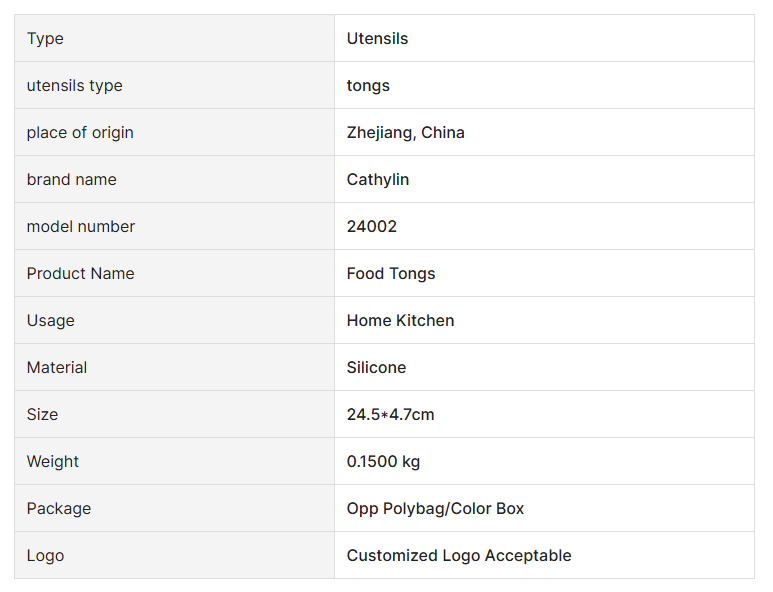Screen dimensions: 773x592
Task: Select the 'Food Tongs' value
Action: coord(391,274)
